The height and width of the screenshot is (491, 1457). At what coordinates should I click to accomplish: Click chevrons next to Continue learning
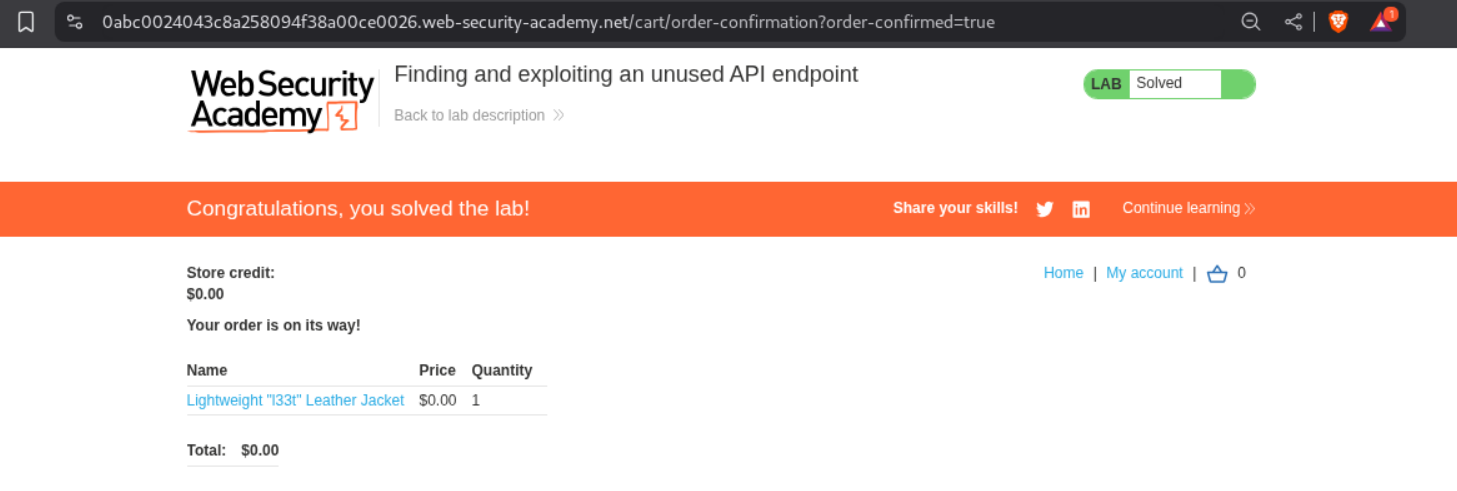(1249, 208)
